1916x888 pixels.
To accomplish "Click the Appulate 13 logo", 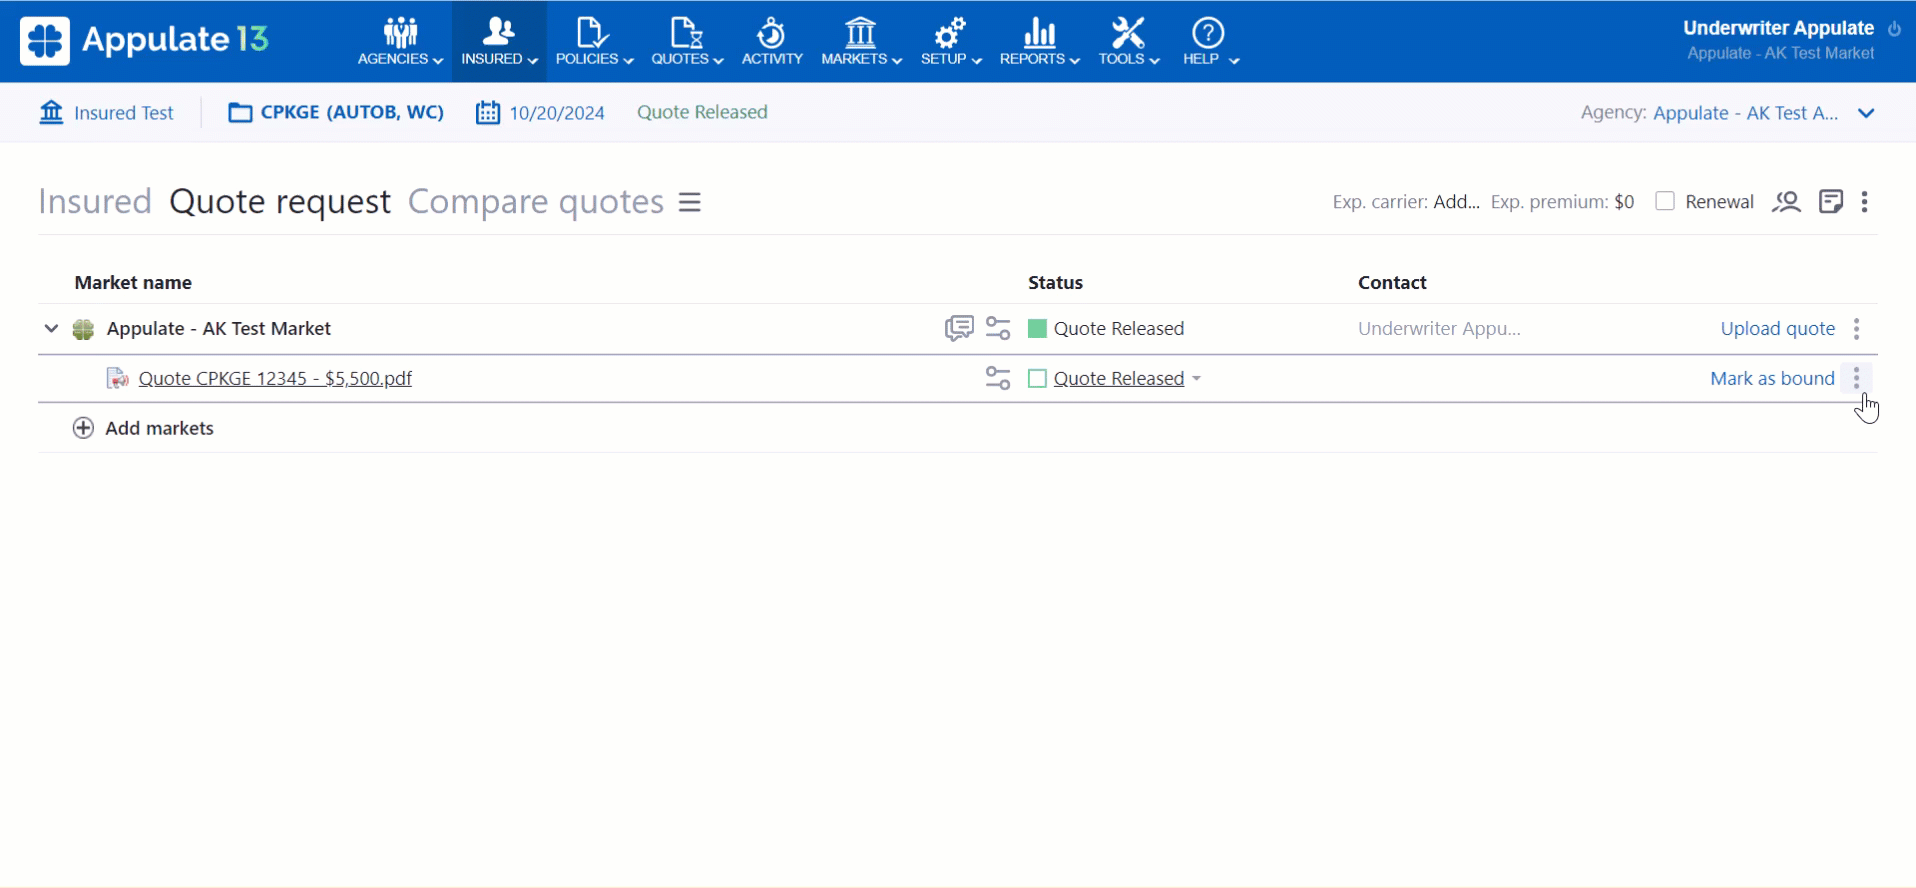I will click(x=145, y=40).
